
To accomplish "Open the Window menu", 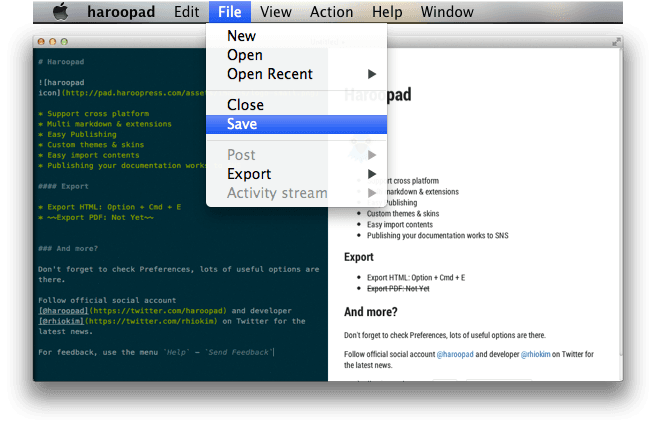I will [447, 12].
